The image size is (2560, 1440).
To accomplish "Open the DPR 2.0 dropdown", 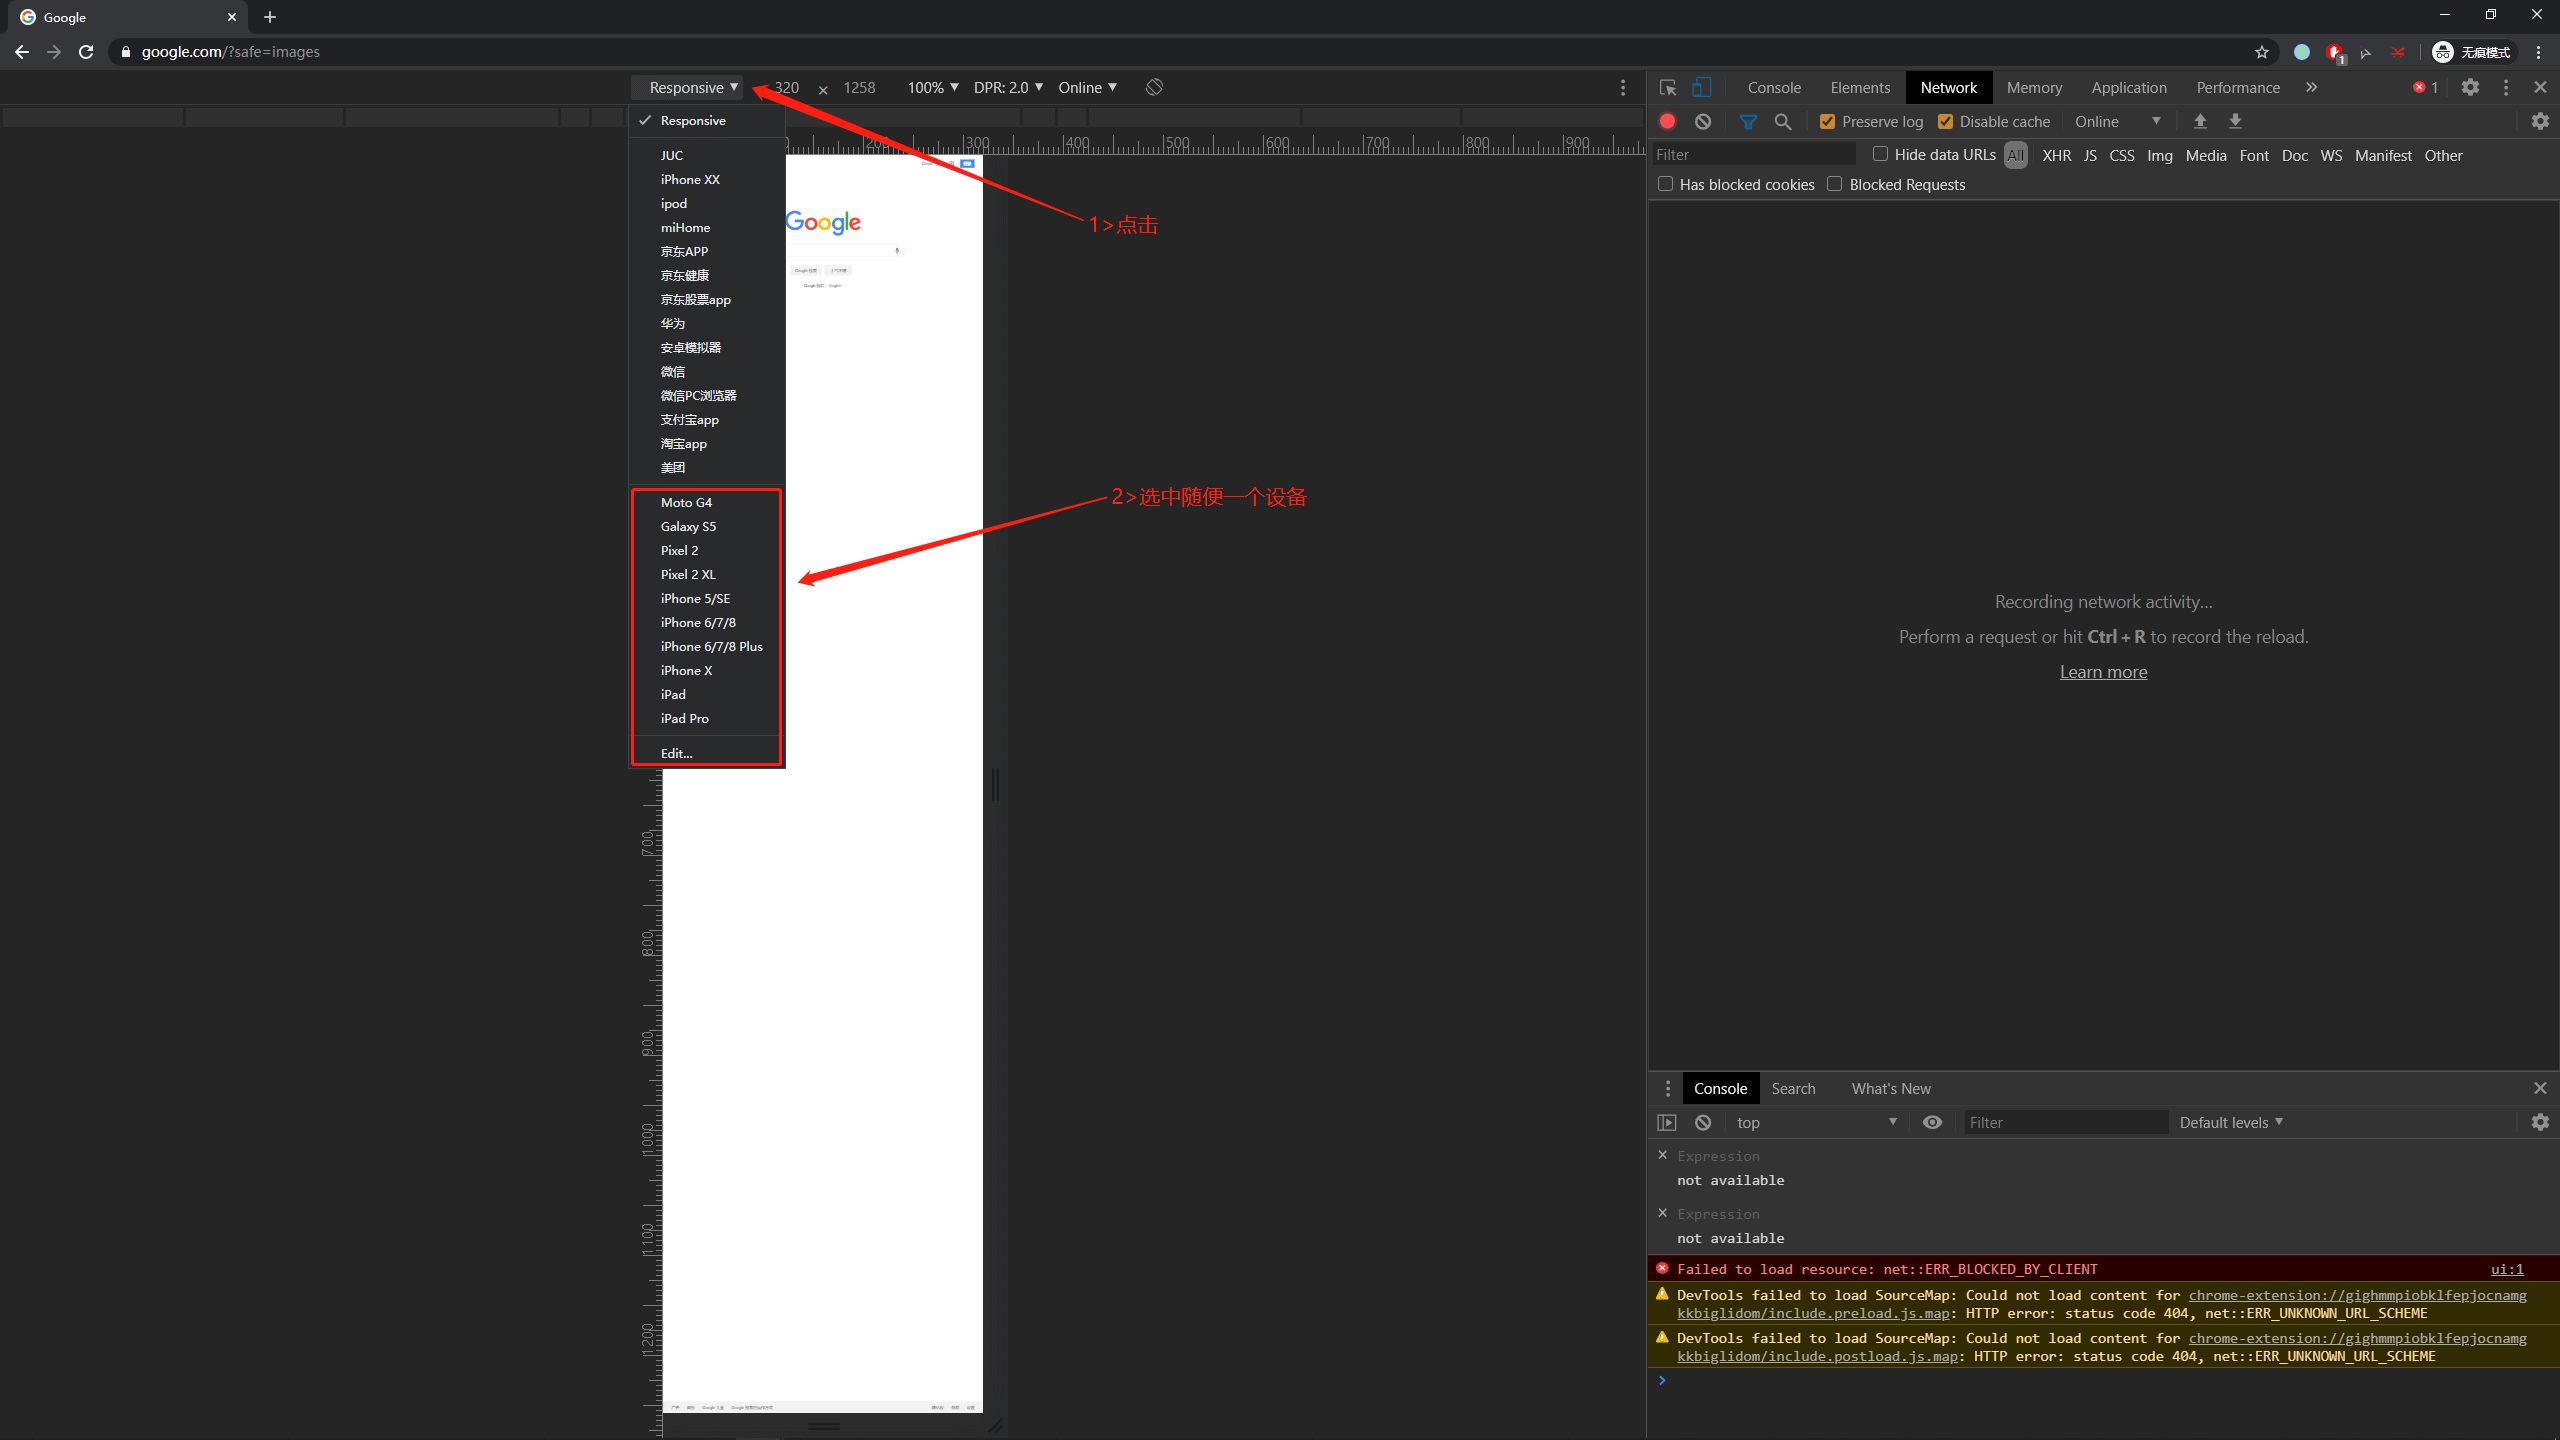I will tap(1008, 87).
